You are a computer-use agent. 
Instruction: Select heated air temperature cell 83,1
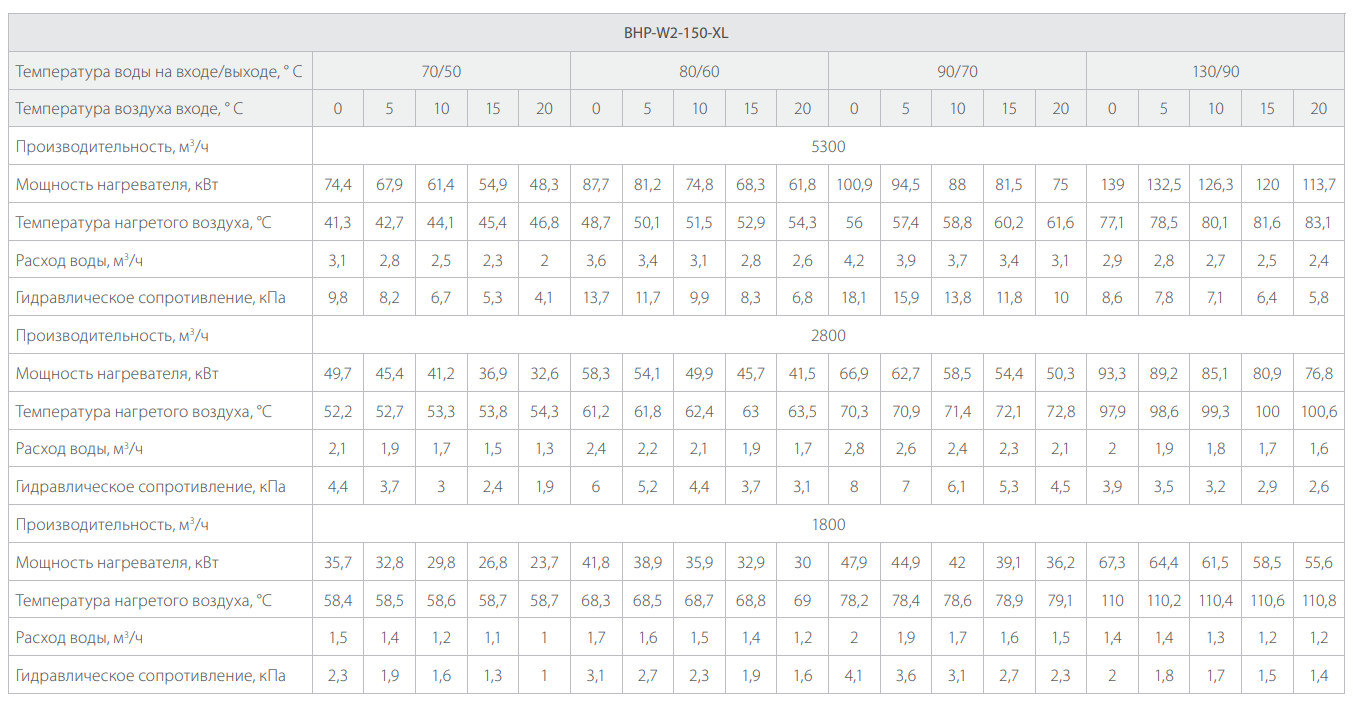pyautogui.click(x=1318, y=223)
